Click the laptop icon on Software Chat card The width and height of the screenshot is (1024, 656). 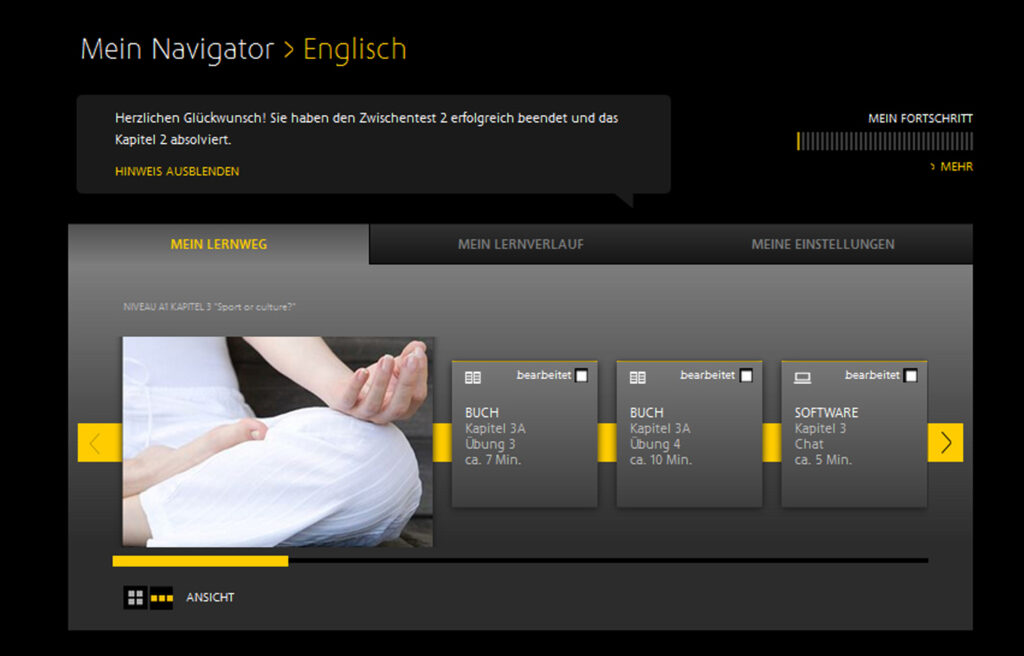tap(802, 377)
